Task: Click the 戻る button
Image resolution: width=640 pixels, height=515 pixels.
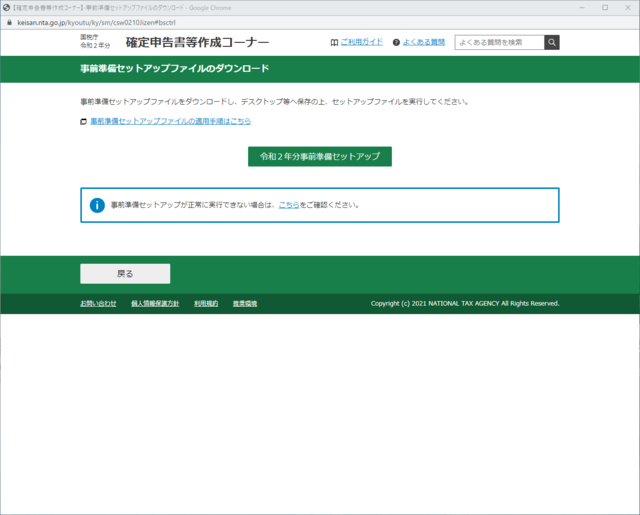Action: pos(125,274)
